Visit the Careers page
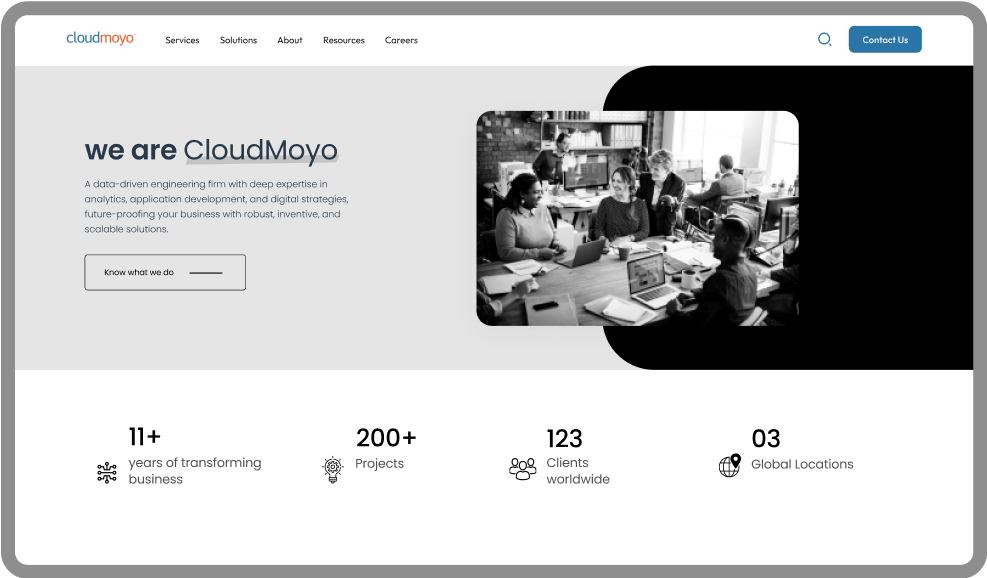 (401, 40)
